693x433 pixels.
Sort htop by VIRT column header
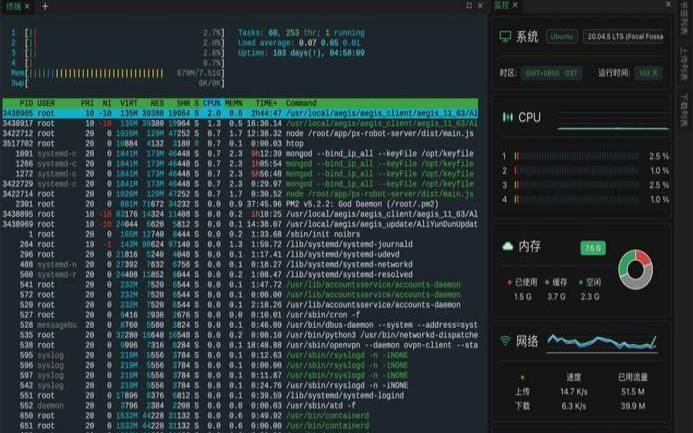129,103
